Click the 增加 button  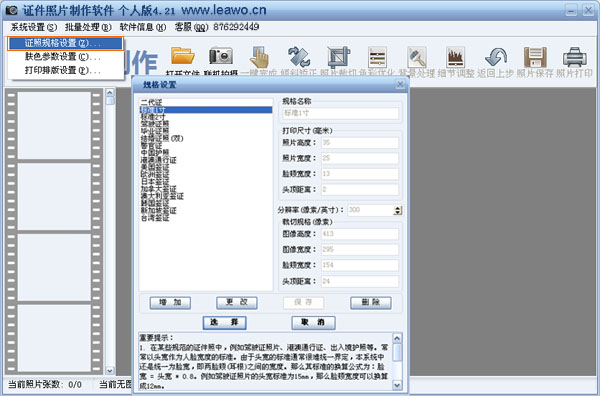coord(170,303)
